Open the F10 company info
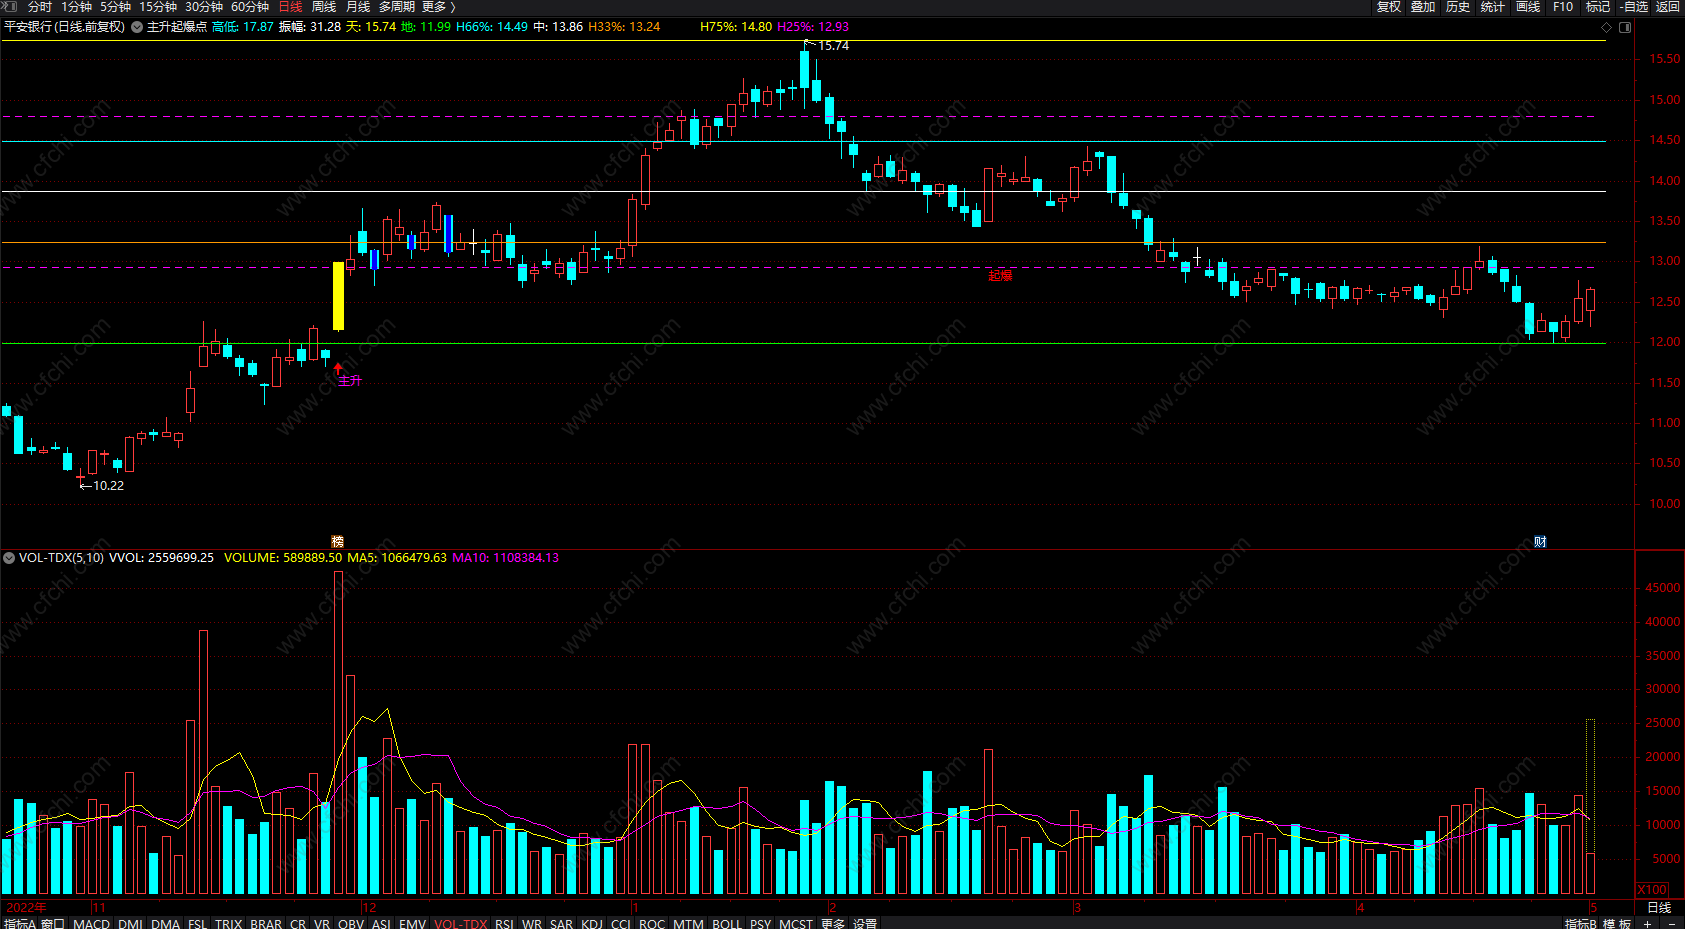 pyautogui.click(x=1563, y=7)
